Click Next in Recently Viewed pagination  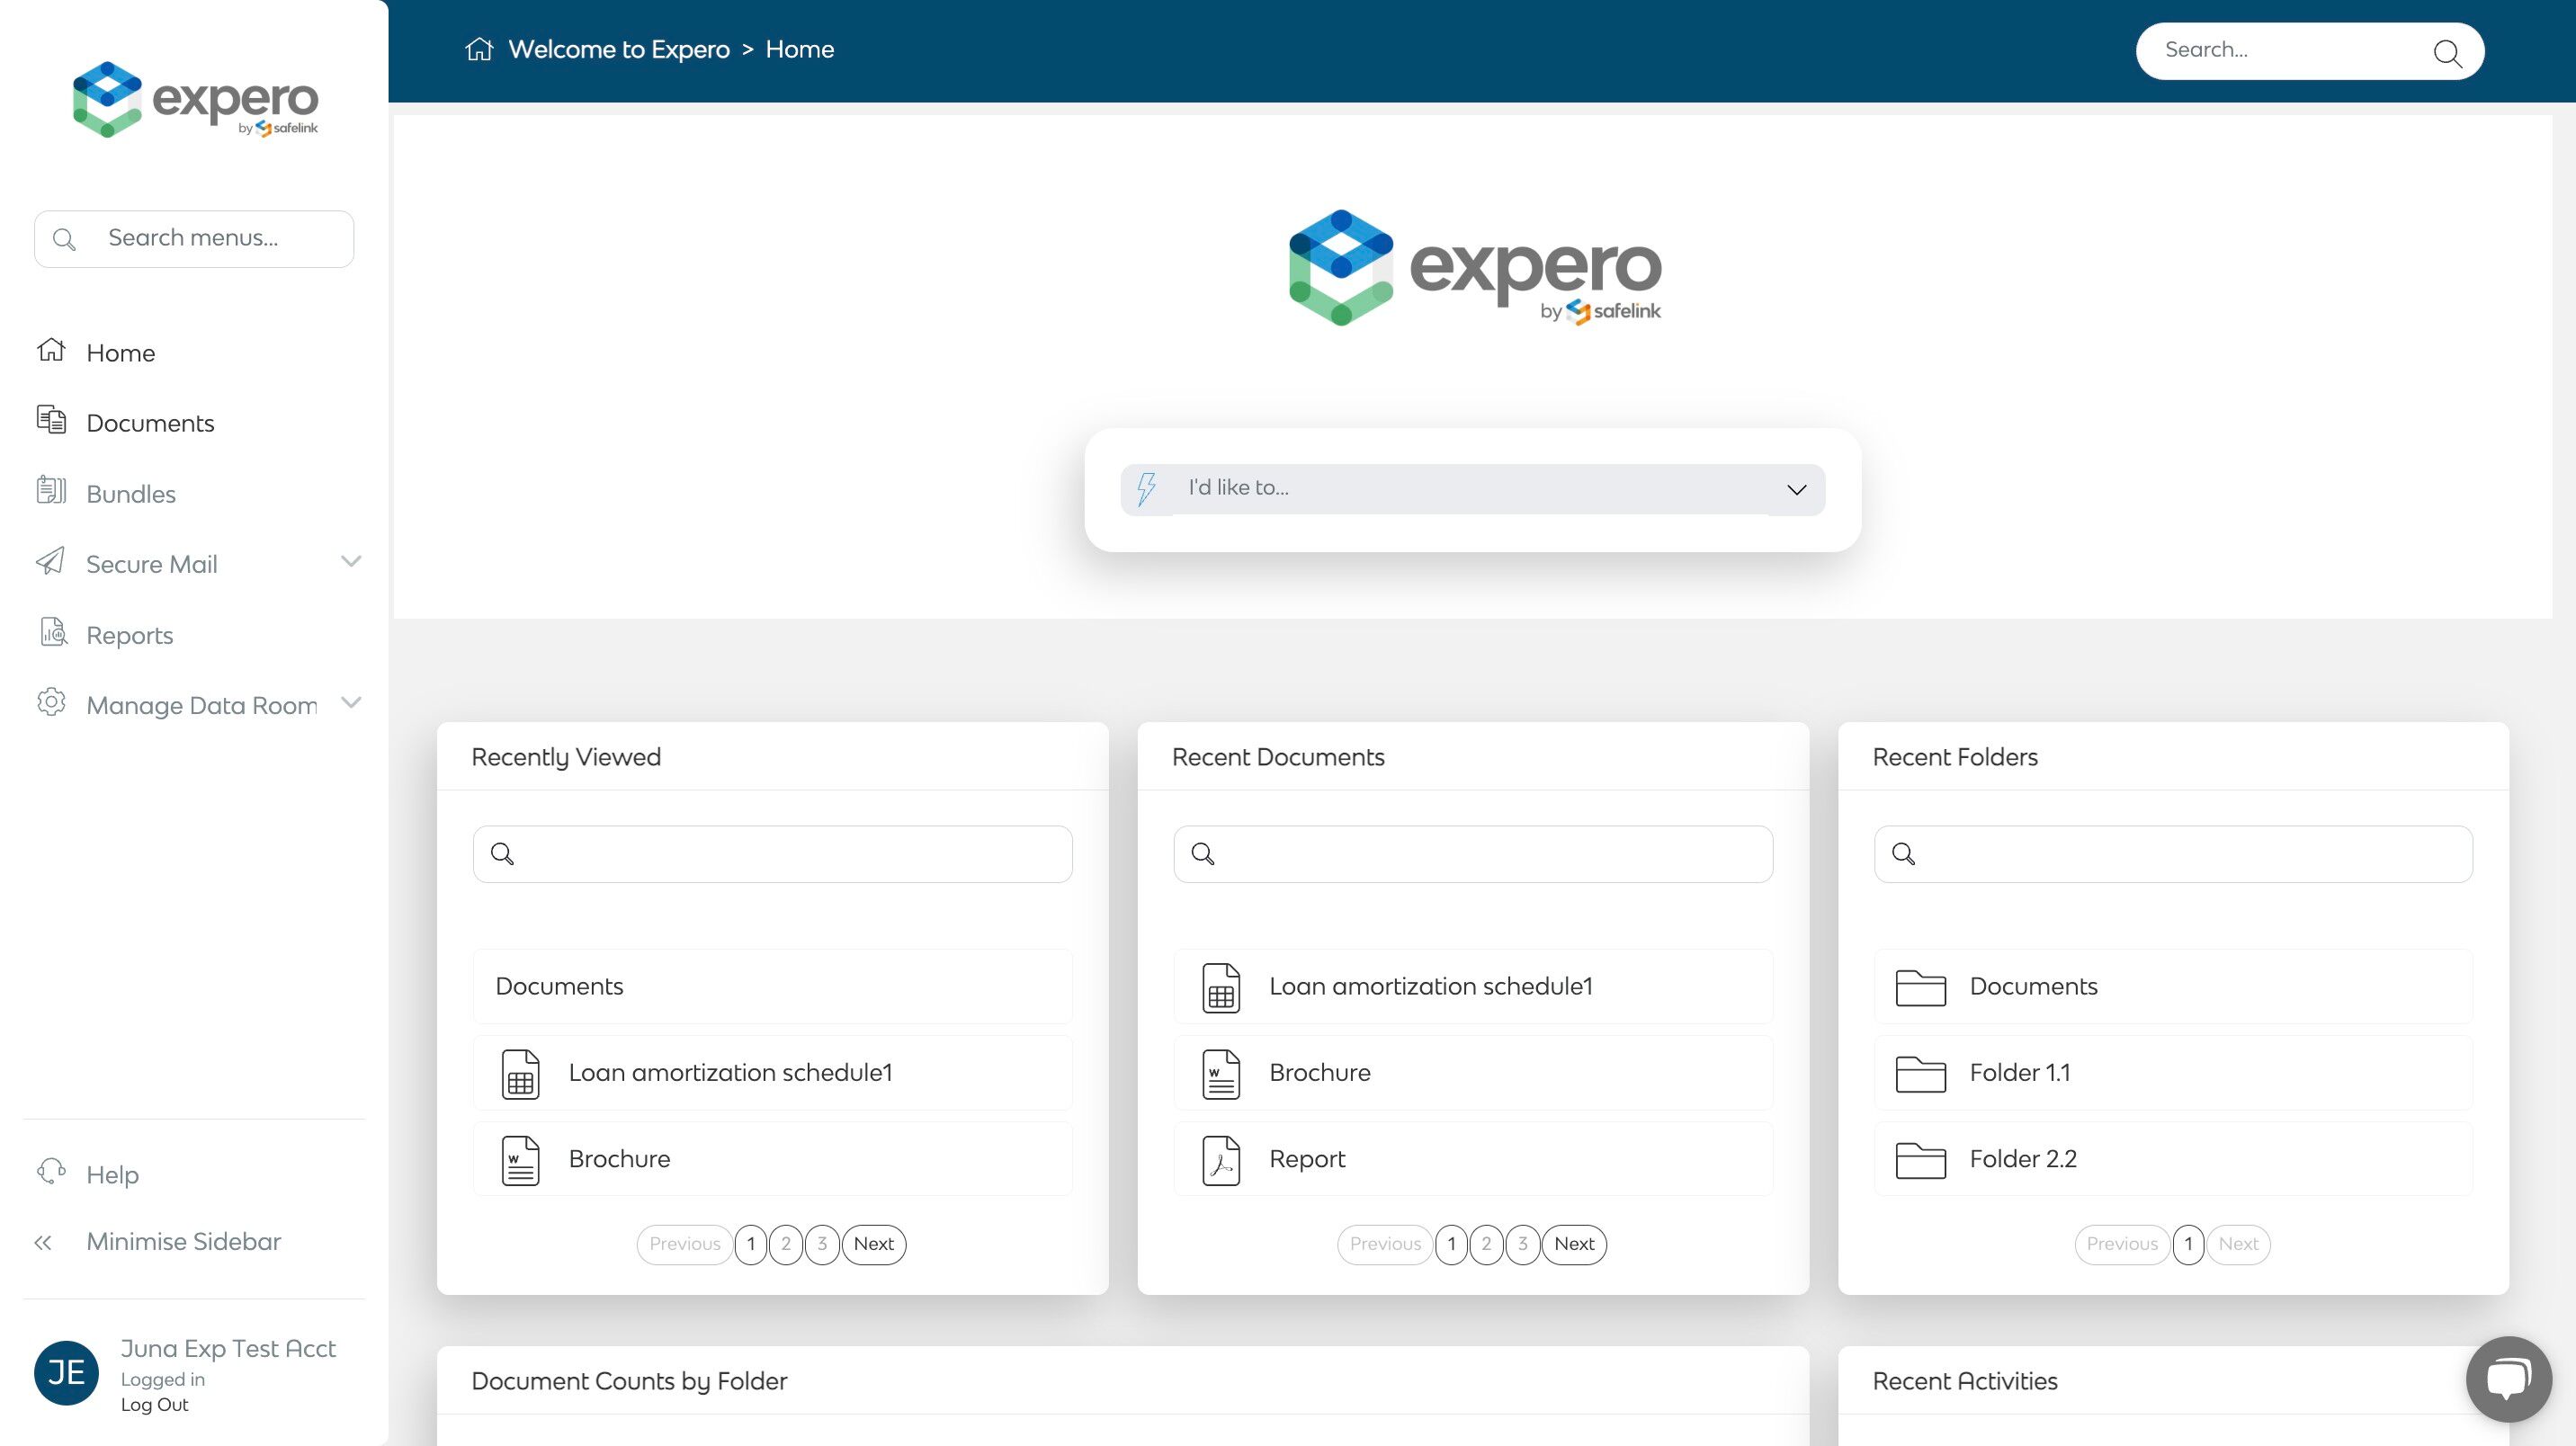(x=873, y=1244)
